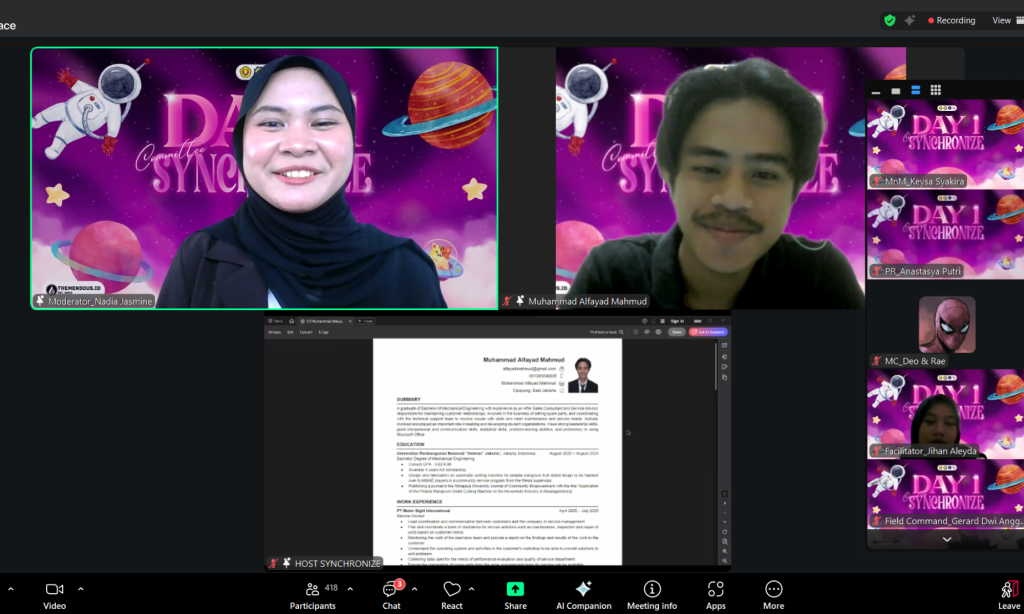1024x614 pixels.
Task: Click Ask AI Assistant button
Action: click(x=708, y=332)
